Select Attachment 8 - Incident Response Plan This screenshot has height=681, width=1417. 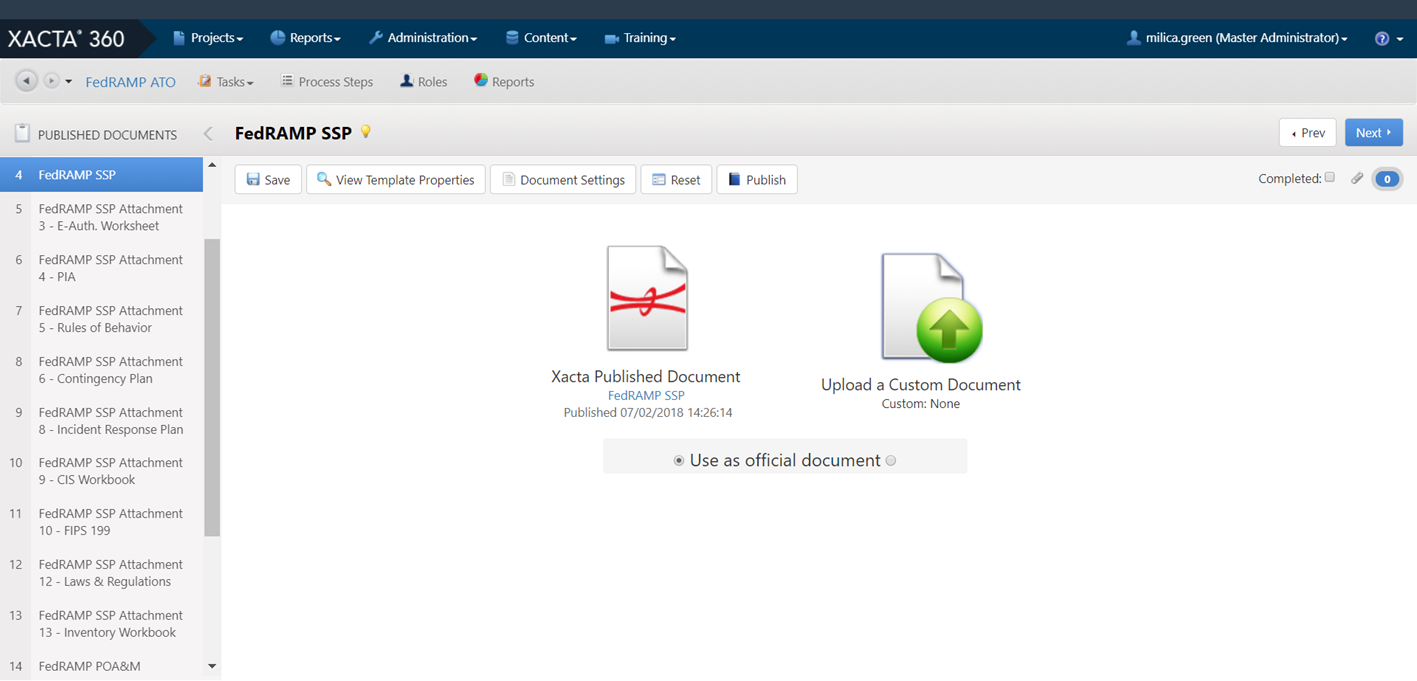point(101,421)
